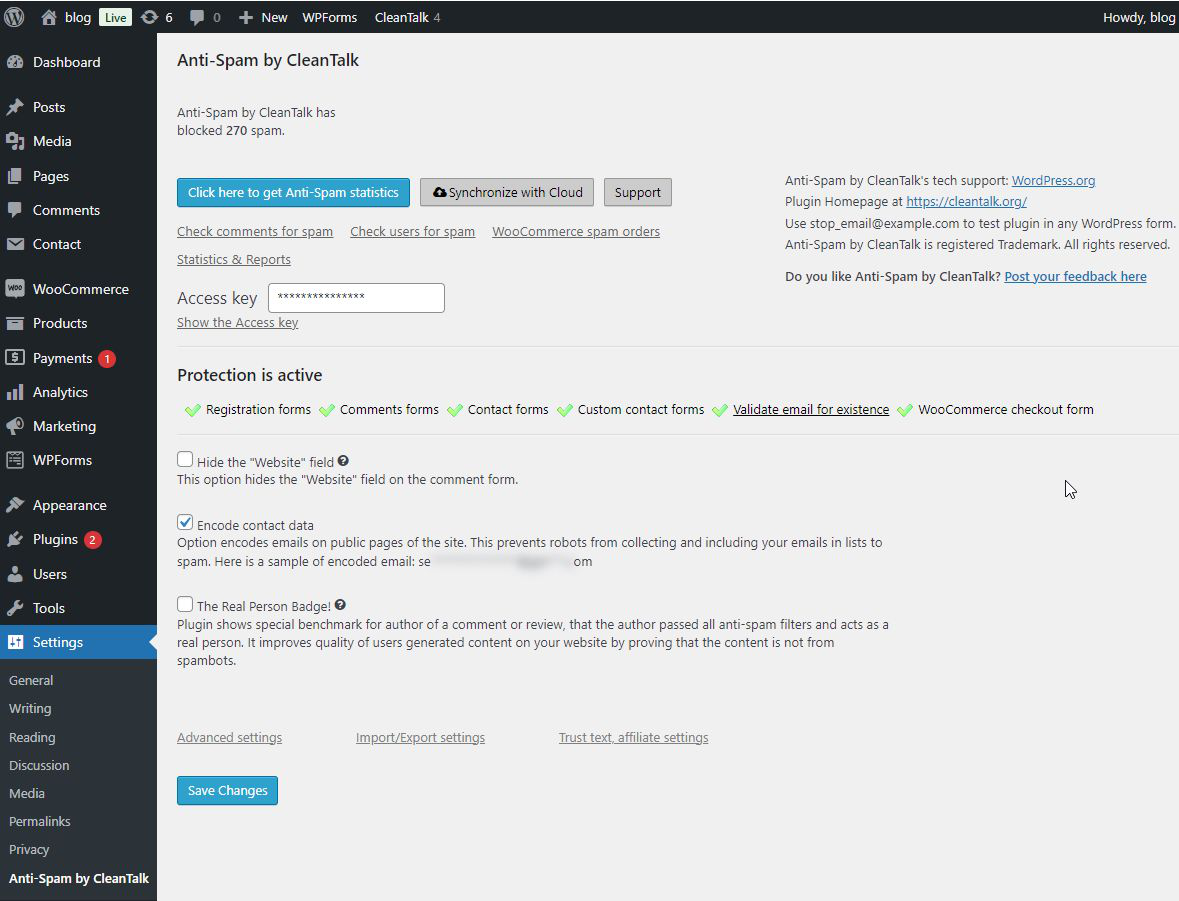The image size is (1179, 901).
Task: Click the Appearance paintbrush icon
Action: [15, 505]
